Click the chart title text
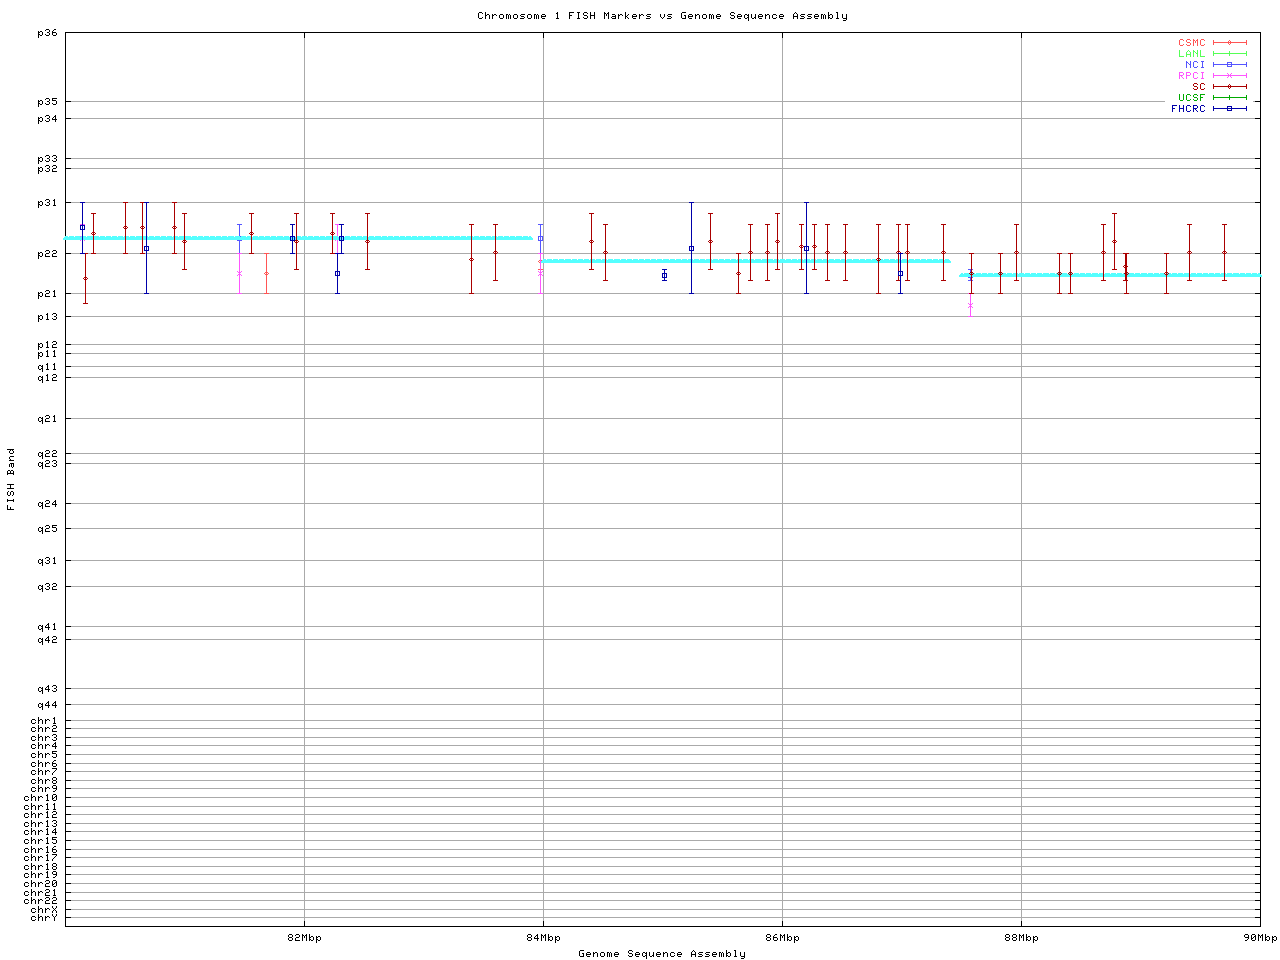This screenshot has height=960, width=1280. 662,16
